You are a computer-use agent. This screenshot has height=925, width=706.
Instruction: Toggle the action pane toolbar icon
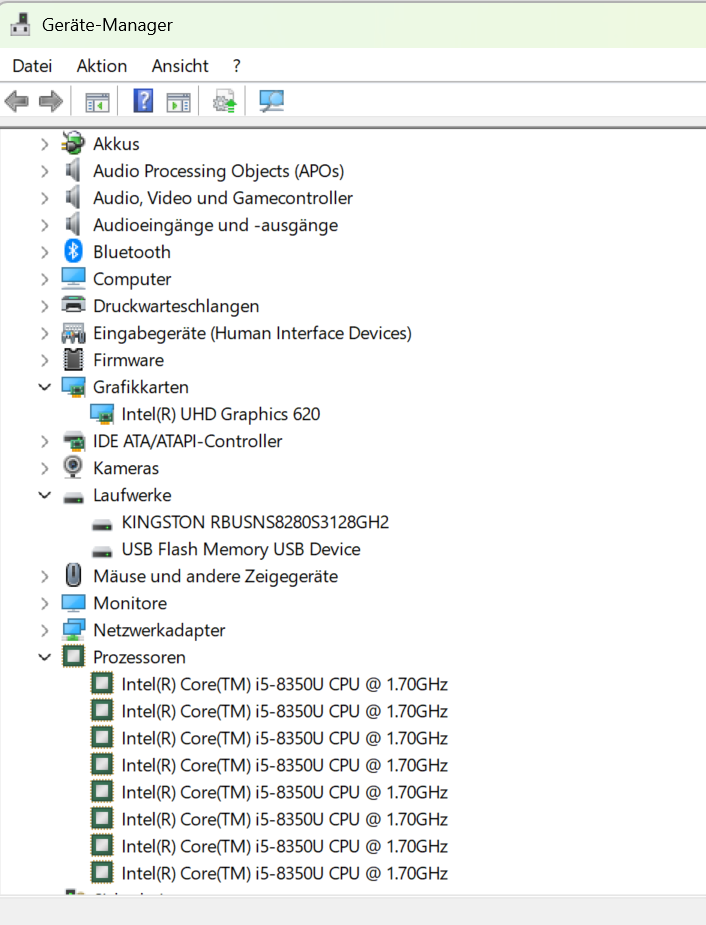point(178,101)
